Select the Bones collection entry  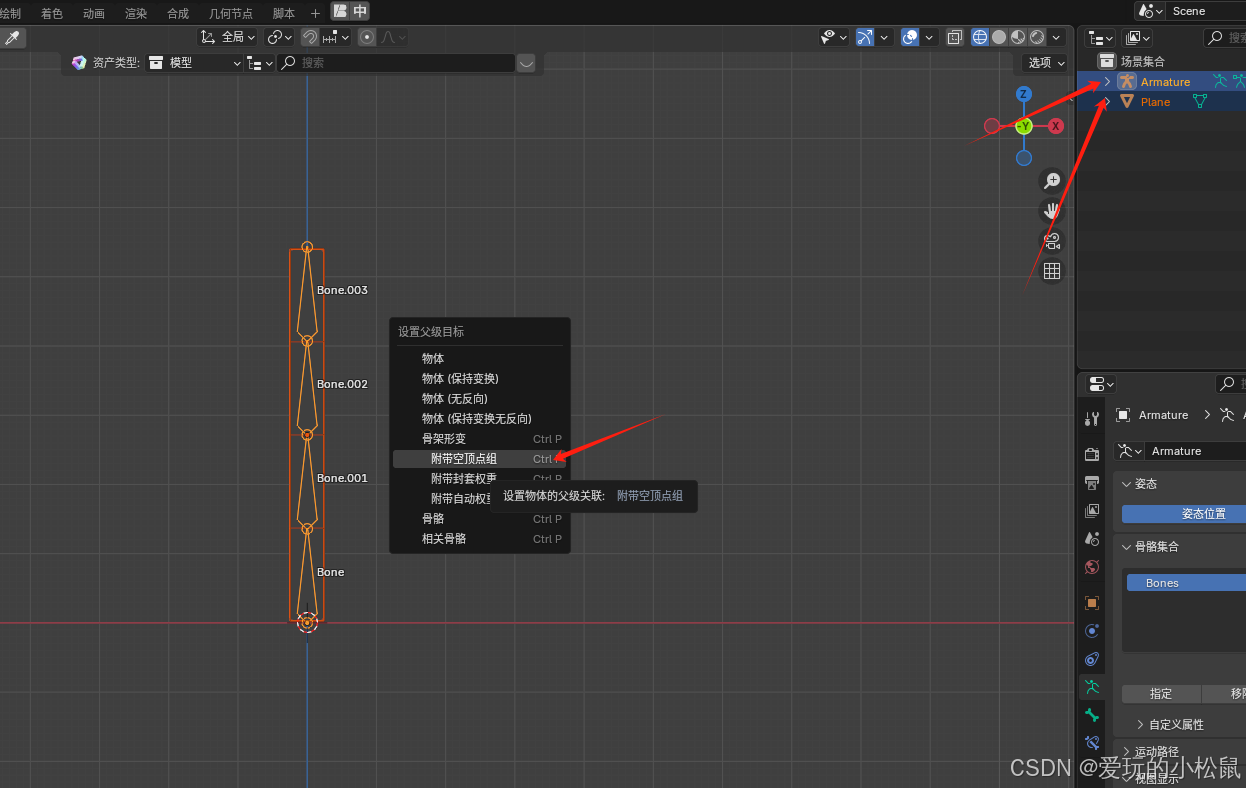click(x=1186, y=583)
